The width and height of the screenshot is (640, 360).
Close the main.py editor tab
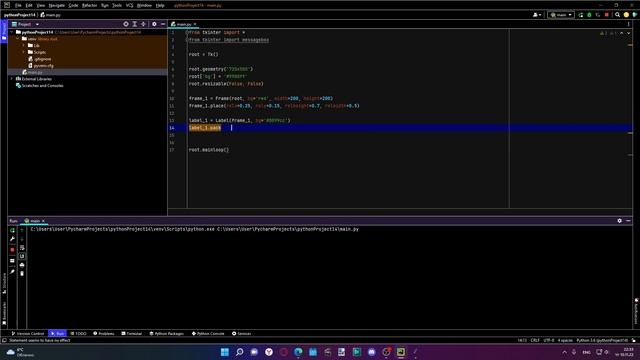pos(195,24)
